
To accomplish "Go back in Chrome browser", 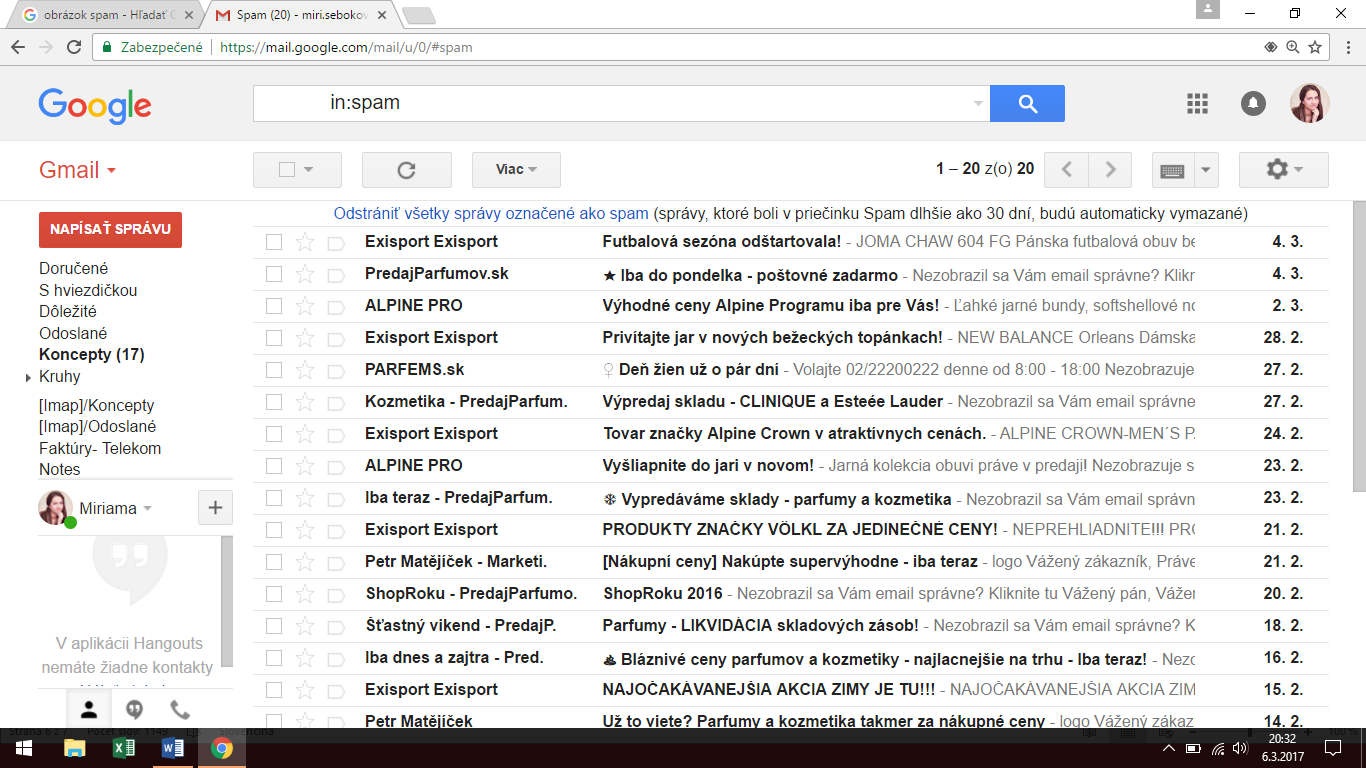I will coord(18,47).
